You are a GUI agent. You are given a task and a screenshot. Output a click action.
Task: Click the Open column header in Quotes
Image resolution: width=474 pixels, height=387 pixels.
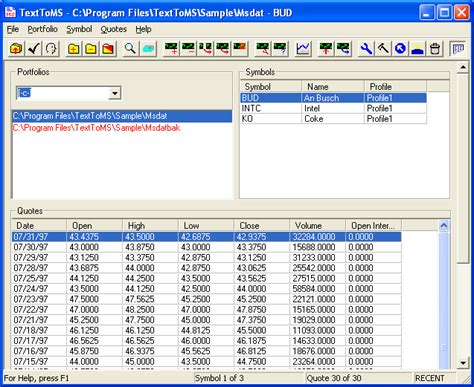pyautogui.click(x=95, y=225)
